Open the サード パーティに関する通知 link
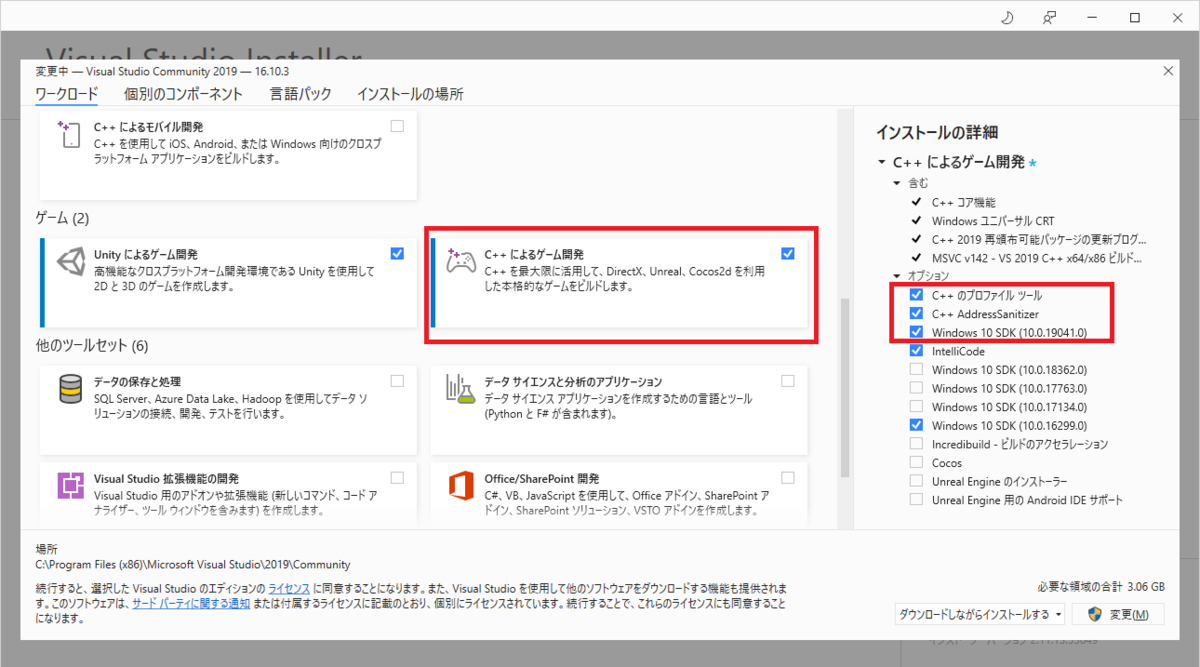 point(191,604)
